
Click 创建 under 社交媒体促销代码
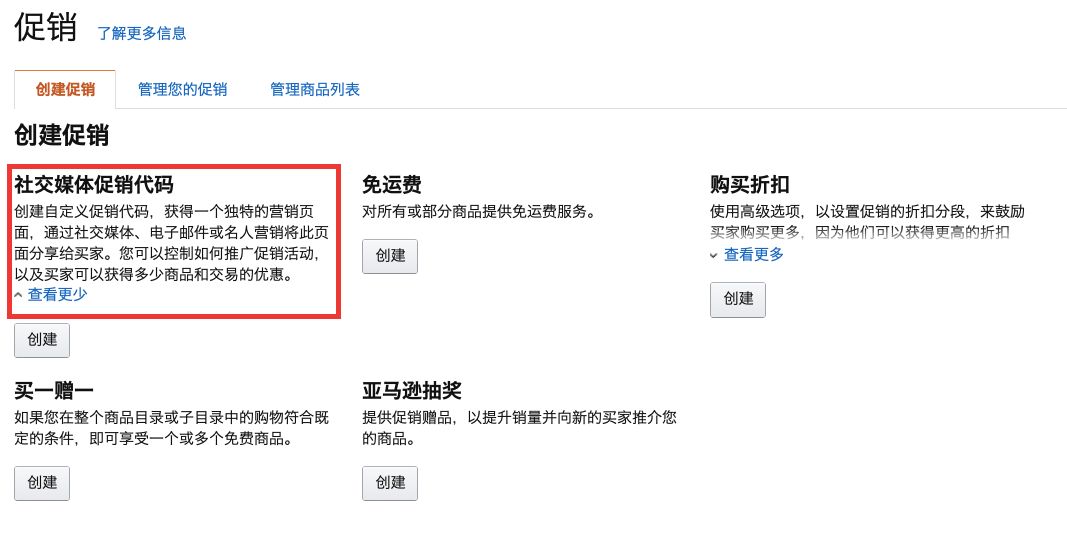42,340
